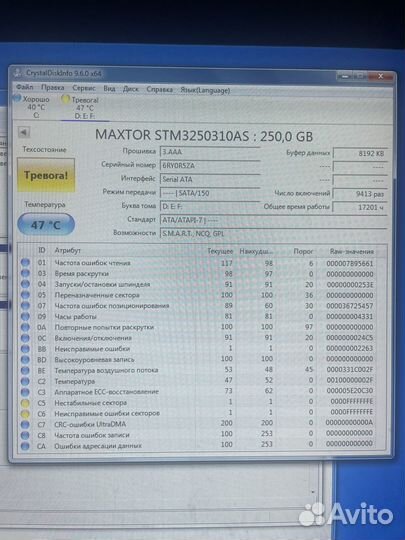This screenshot has height=540, width=405.
Task: Click status circle for attribute 0A
Action: [x=25, y=327]
